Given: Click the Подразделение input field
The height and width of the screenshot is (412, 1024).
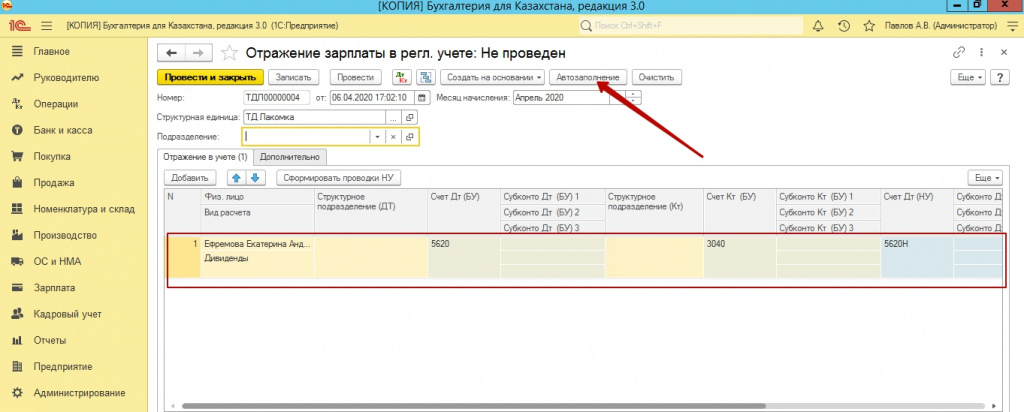Looking at the screenshot, I should click(x=306, y=137).
